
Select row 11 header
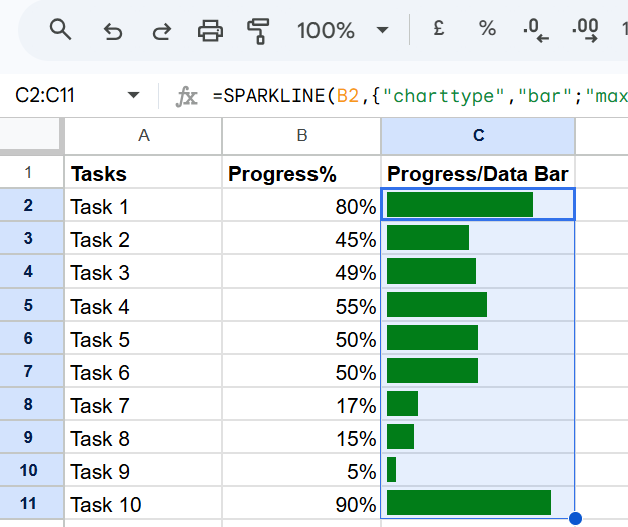click(x=31, y=503)
